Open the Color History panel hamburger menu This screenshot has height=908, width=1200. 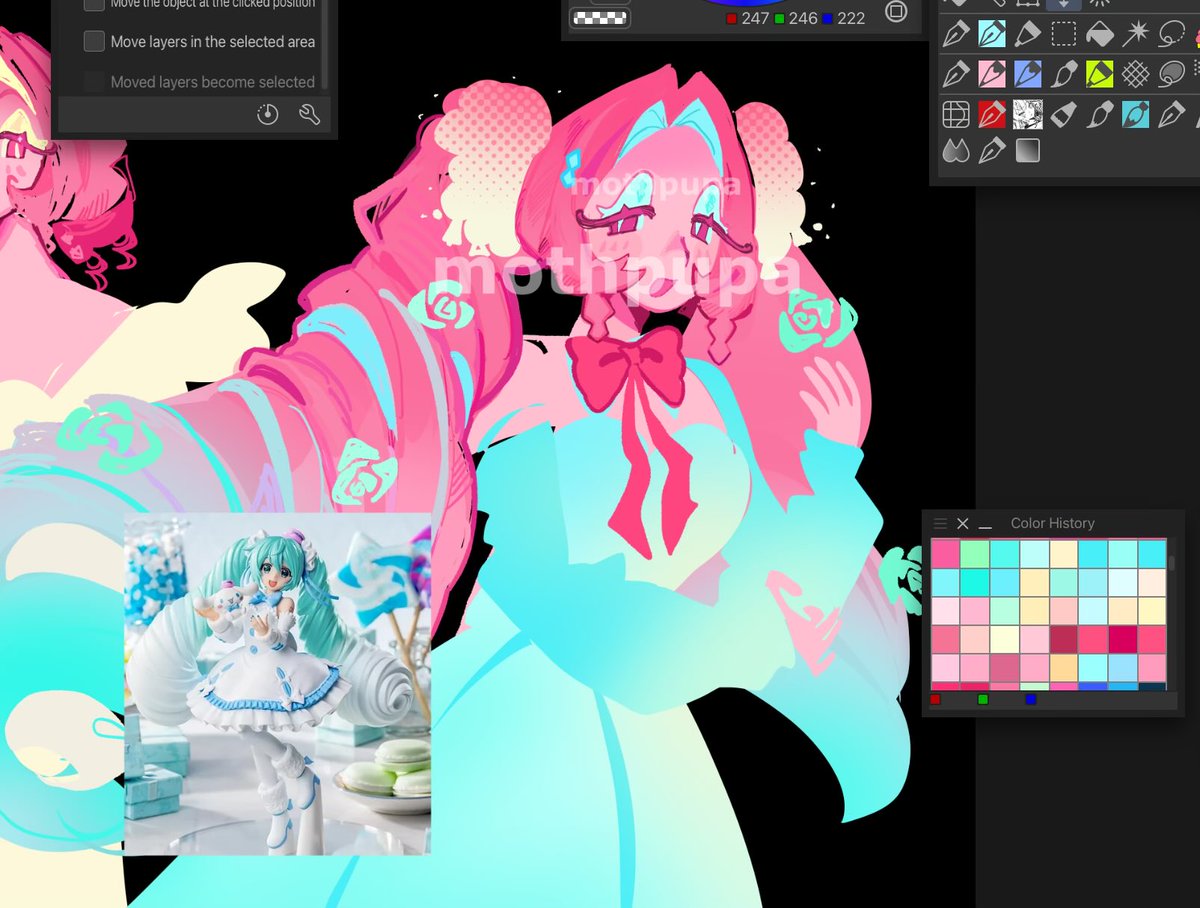[x=940, y=523]
